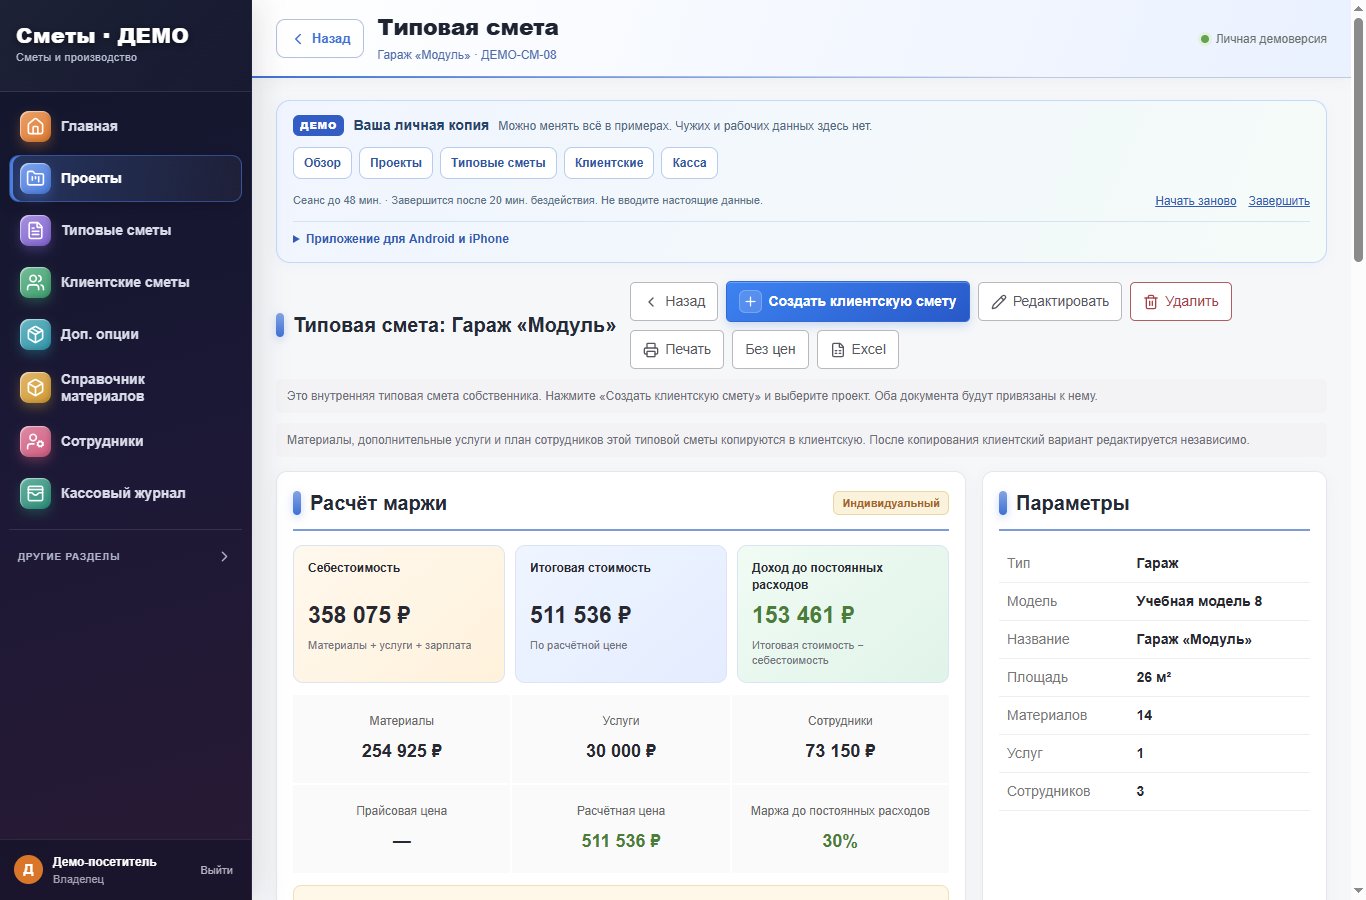This screenshot has width=1366, height=900.
Task: Click the Завершить link
Action: (1279, 201)
